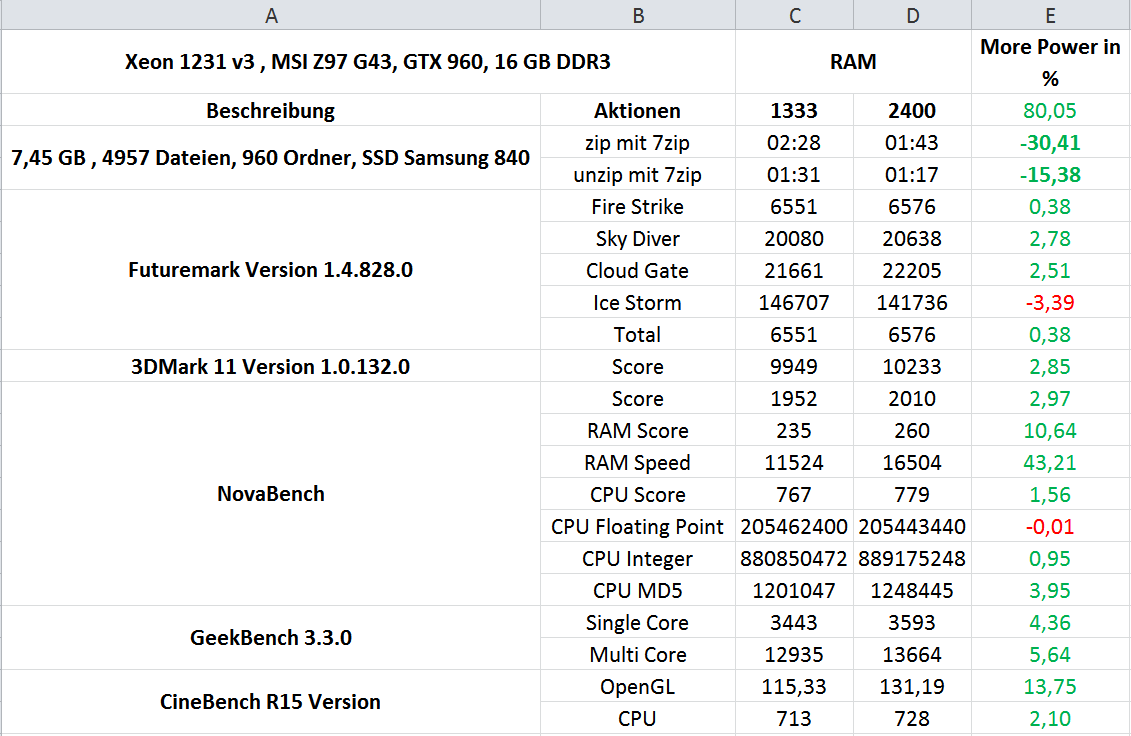Click the 01:31 unzip time cell
This screenshot has height=736, width=1131.
794,175
